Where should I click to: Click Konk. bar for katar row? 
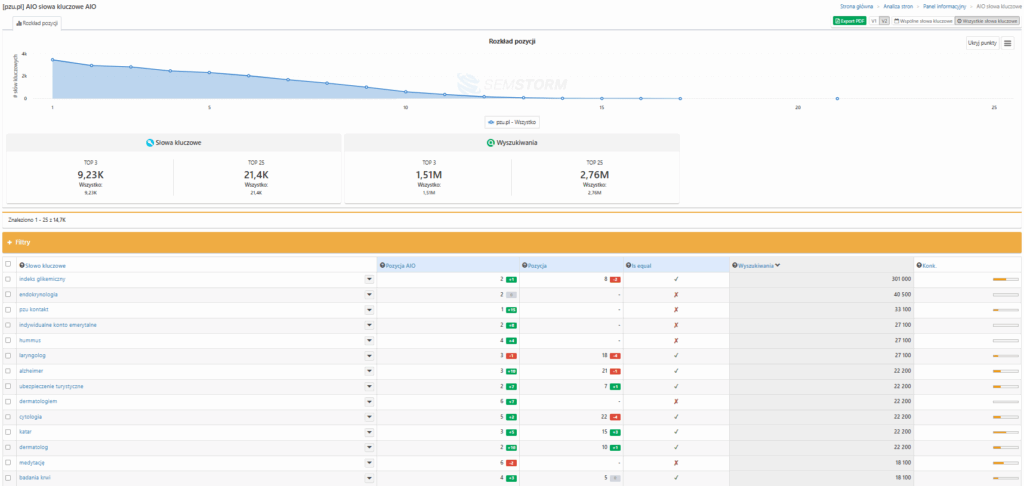pyautogui.click(x=1005, y=432)
